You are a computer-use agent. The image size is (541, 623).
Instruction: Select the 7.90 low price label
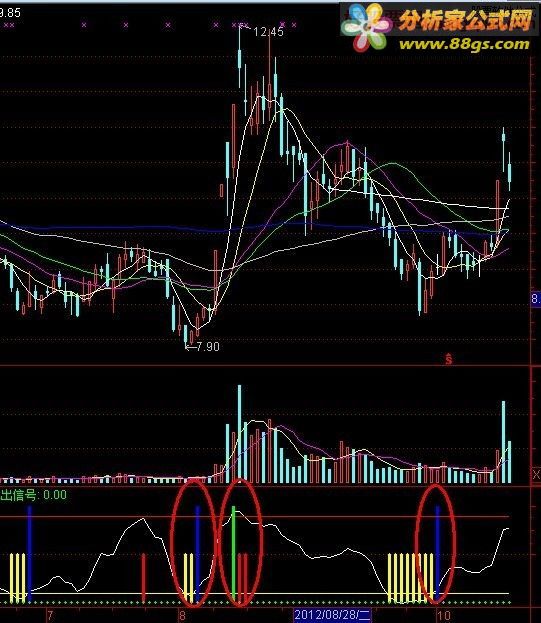[x=207, y=347]
